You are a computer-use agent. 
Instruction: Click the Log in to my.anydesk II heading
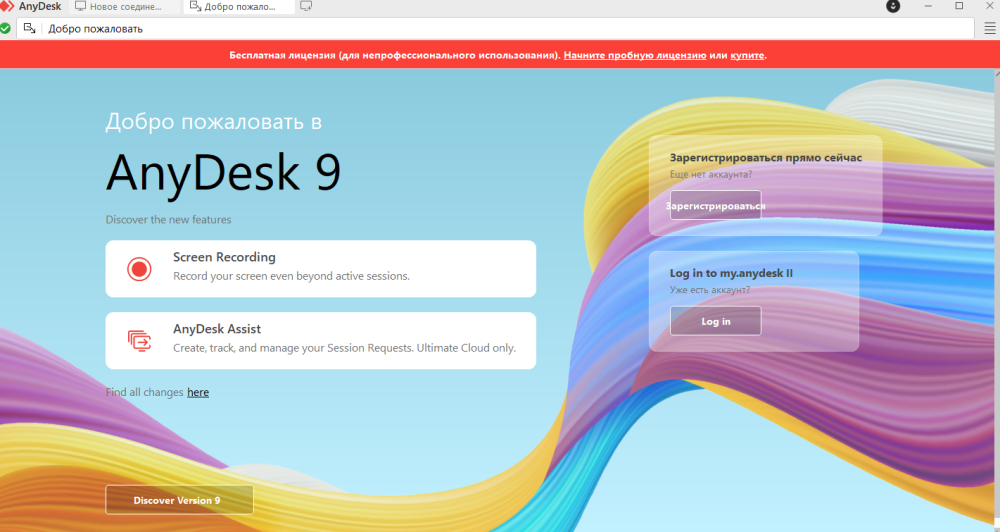coord(731,273)
